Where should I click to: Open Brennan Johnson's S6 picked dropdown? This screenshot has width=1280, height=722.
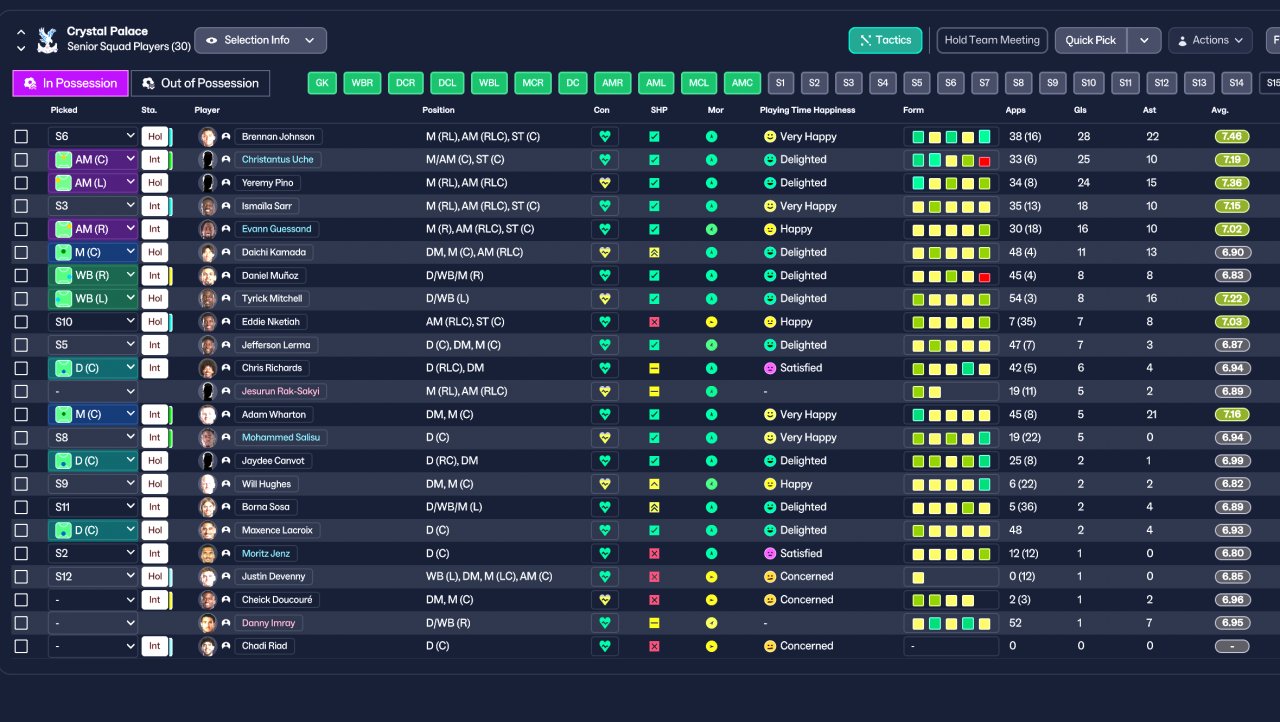[93, 137]
